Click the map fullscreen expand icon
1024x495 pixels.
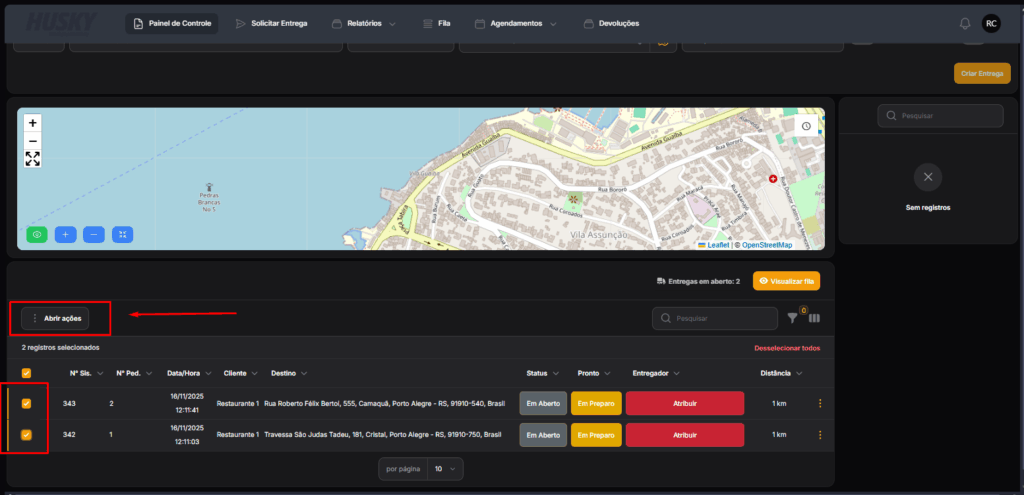coord(33,159)
